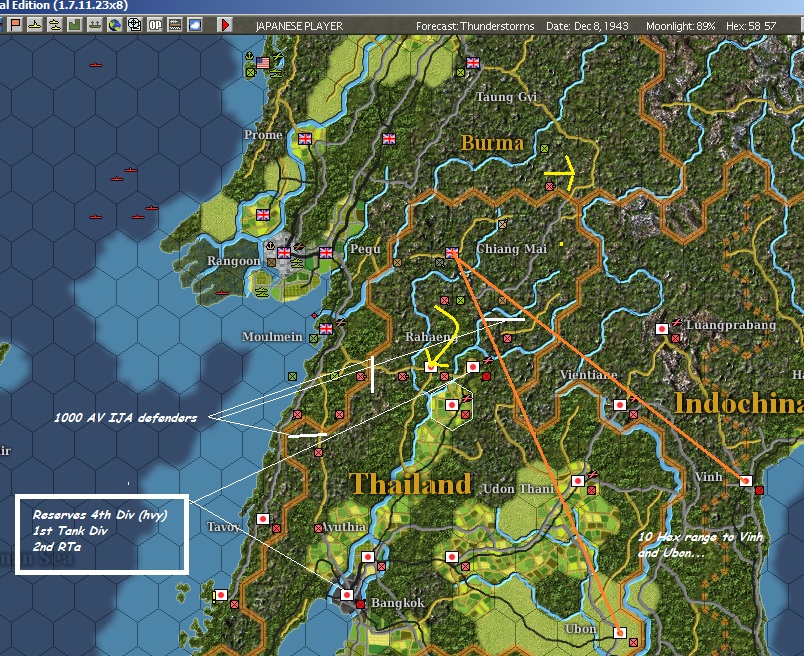This screenshot has width=804, height=656.
Task: Open the ship task force list icon
Action: [x=35, y=25]
